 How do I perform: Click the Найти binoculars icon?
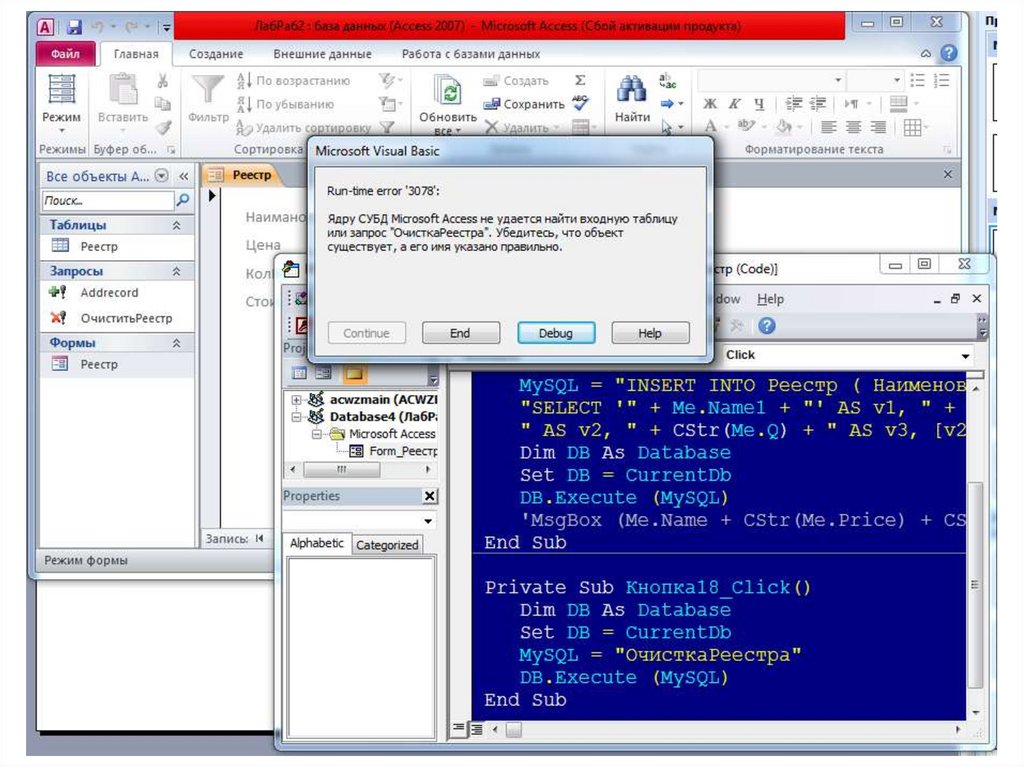631,90
